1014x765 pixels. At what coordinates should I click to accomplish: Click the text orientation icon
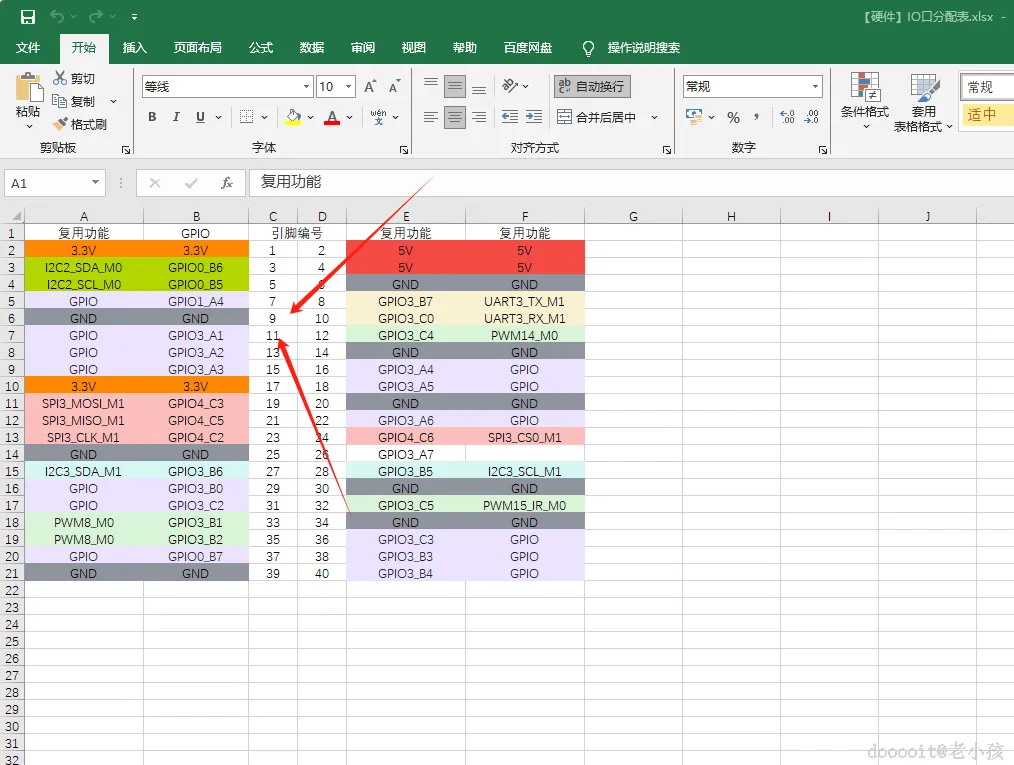[x=510, y=86]
